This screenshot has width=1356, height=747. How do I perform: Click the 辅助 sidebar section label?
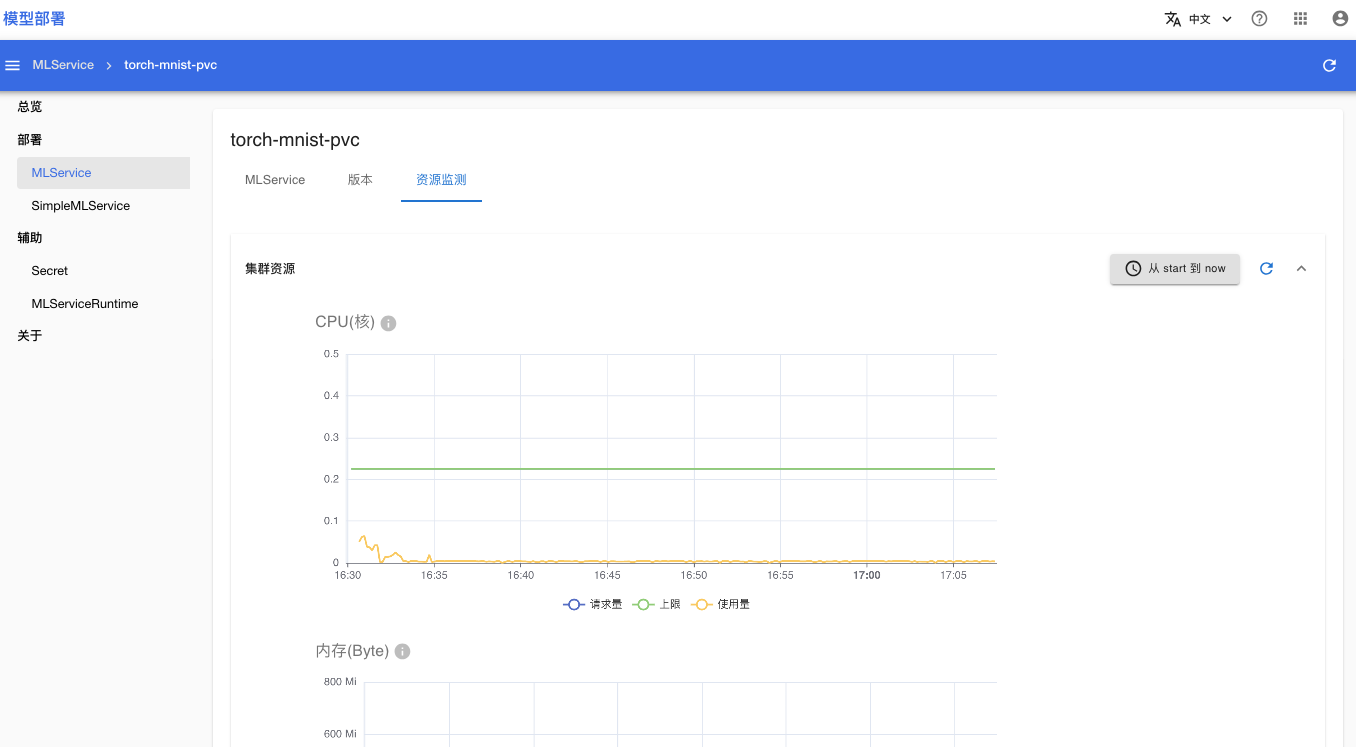[30, 238]
